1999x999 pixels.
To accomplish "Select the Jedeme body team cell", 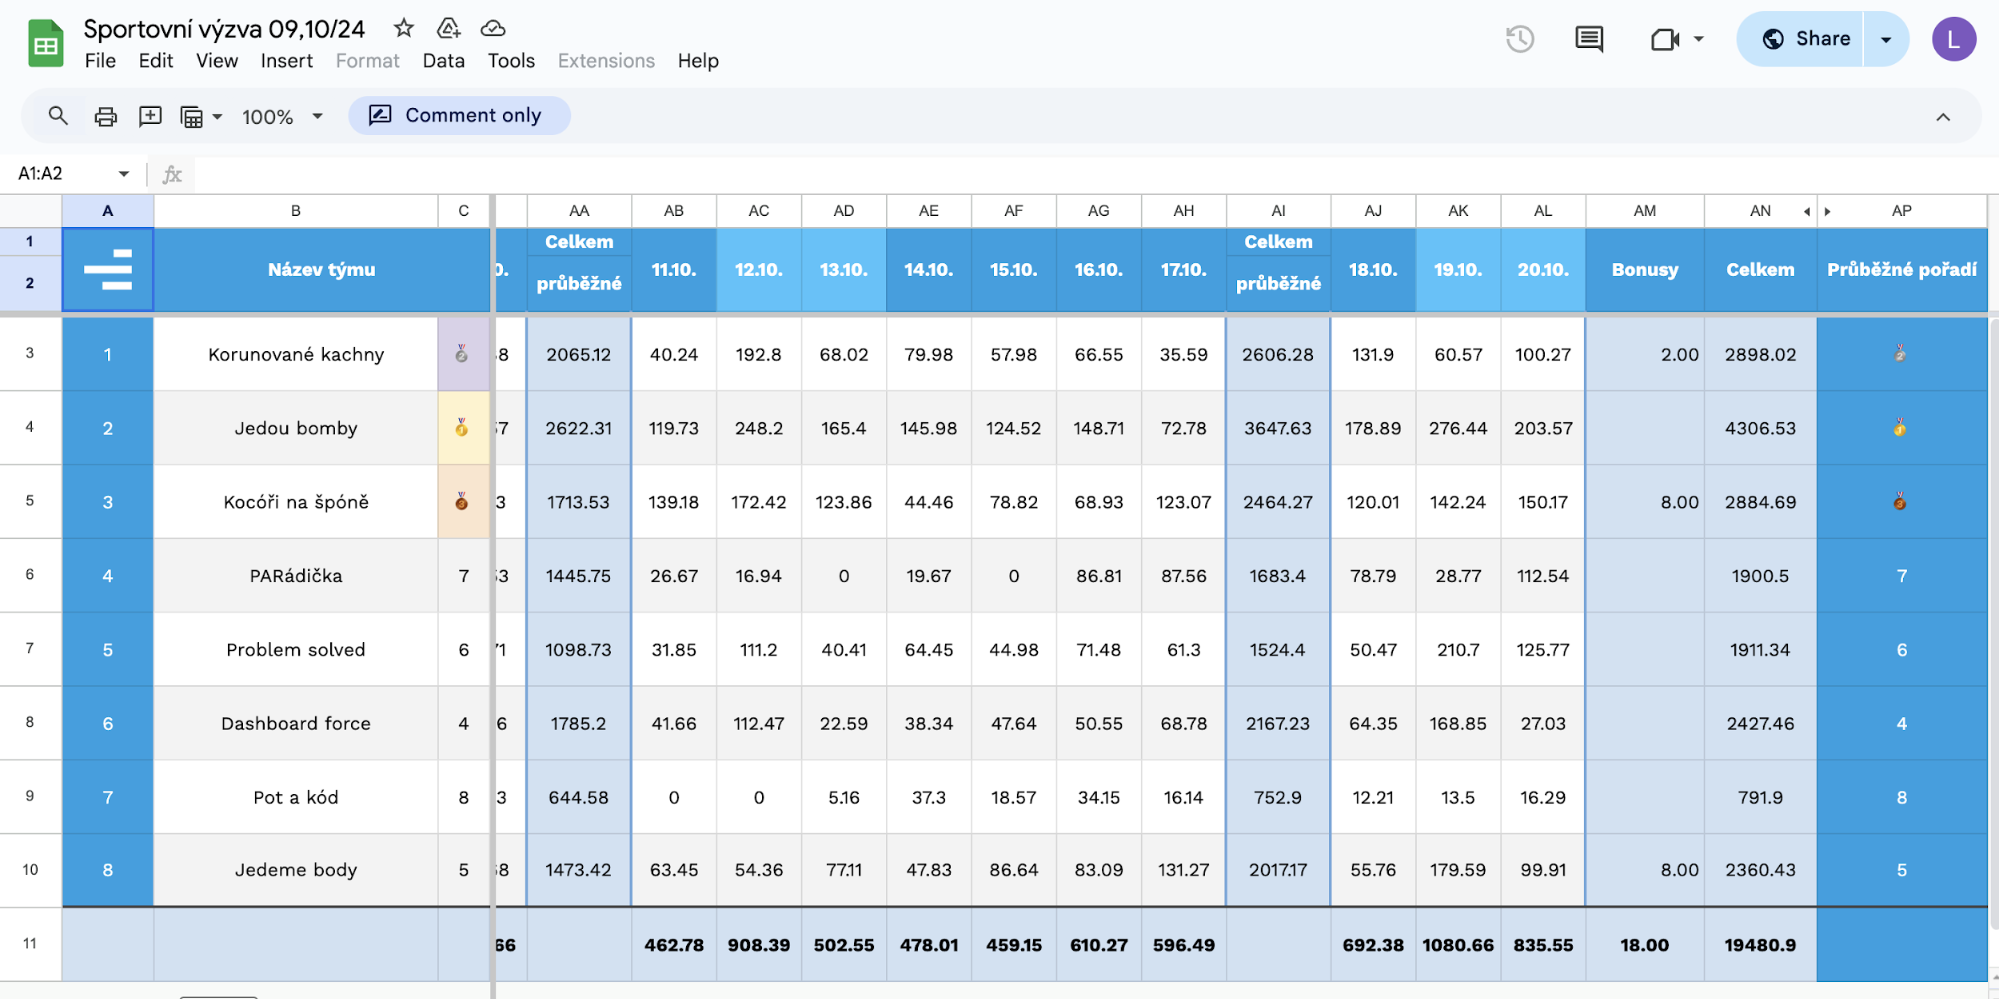I will point(296,870).
